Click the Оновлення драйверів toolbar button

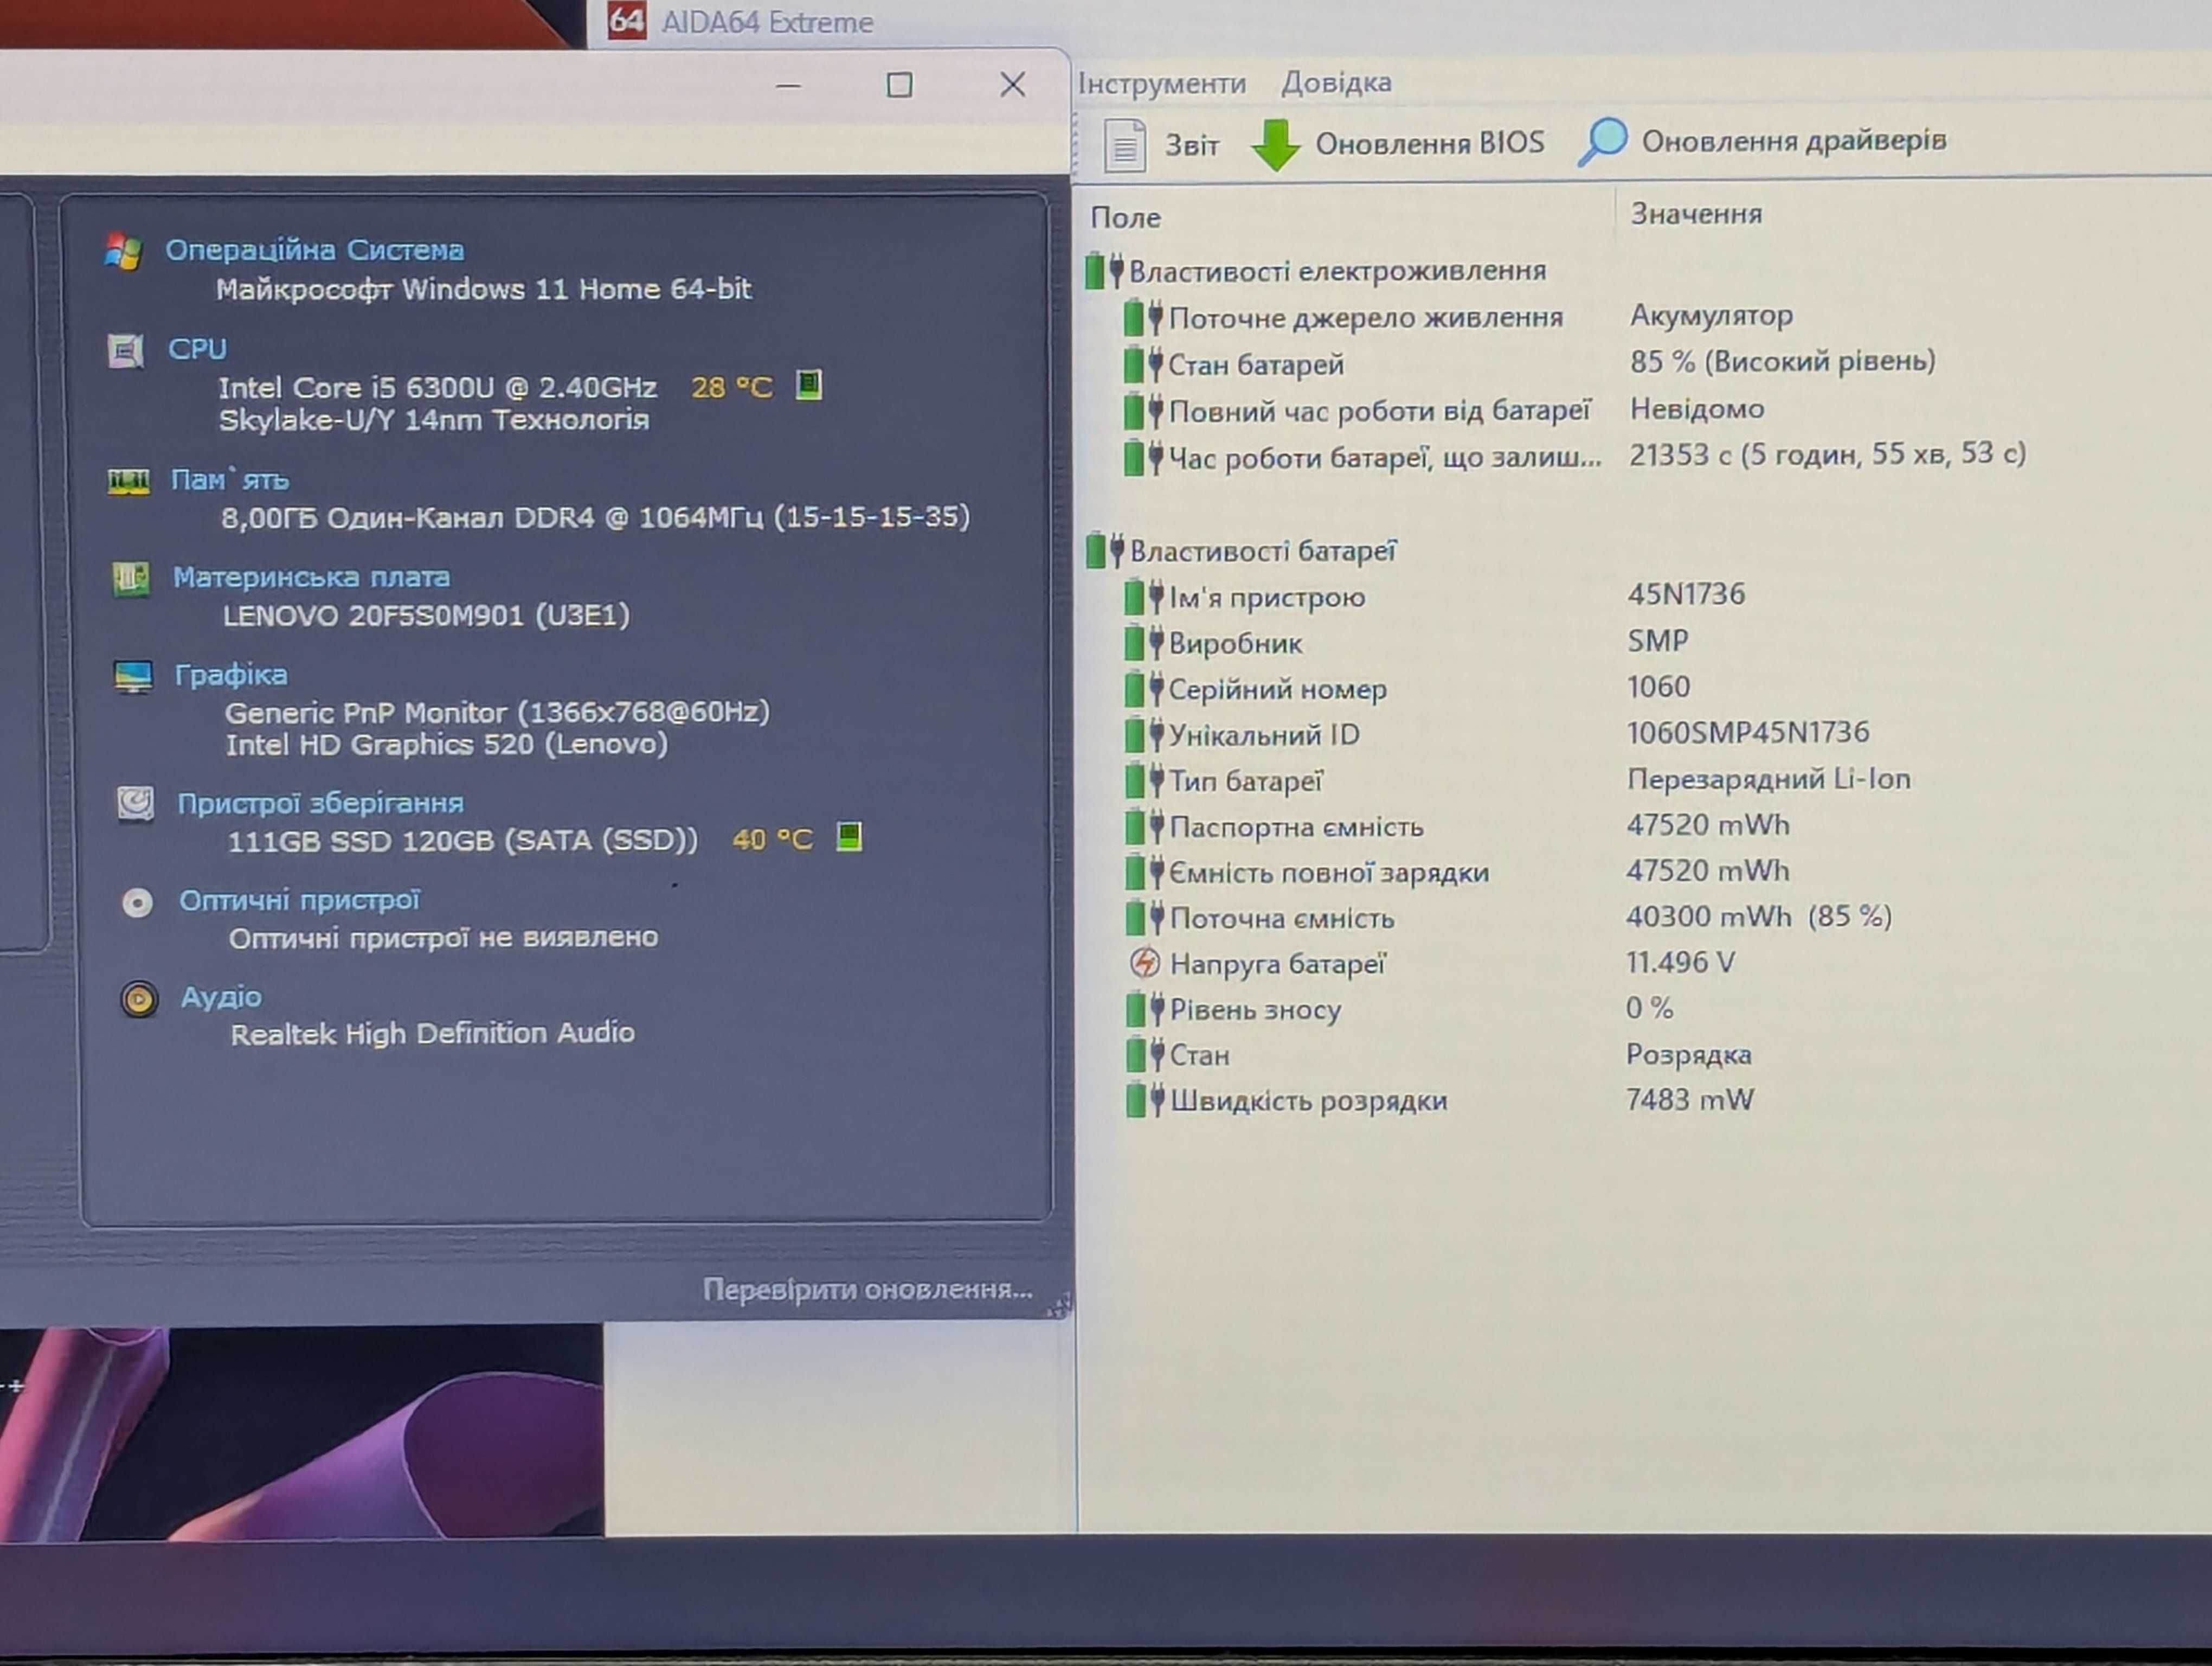click(x=1762, y=141)
